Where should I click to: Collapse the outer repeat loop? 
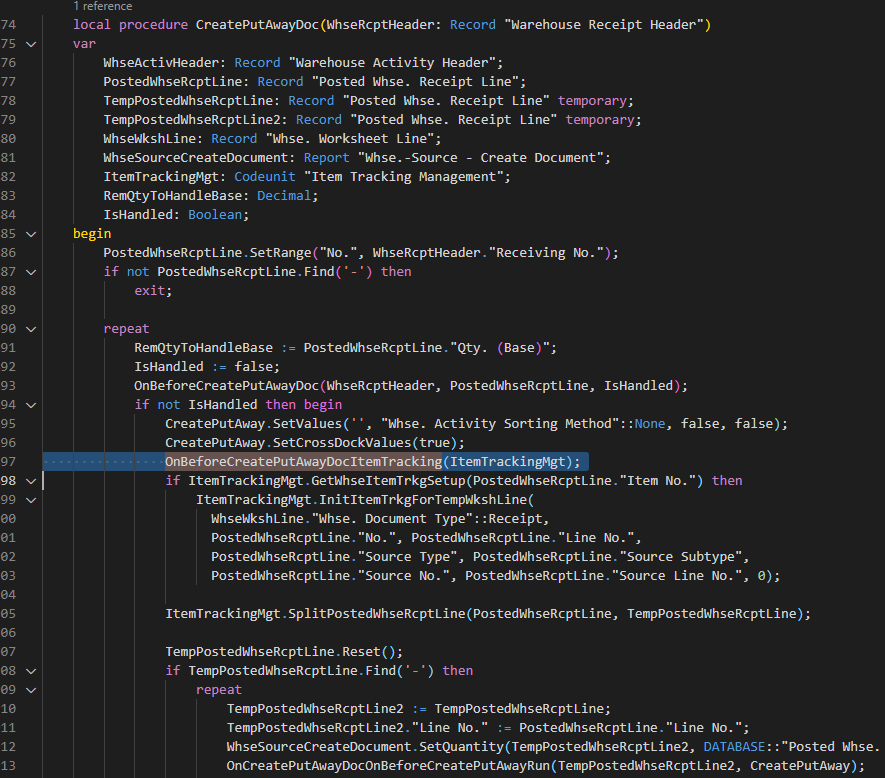(x=29, y=328)
